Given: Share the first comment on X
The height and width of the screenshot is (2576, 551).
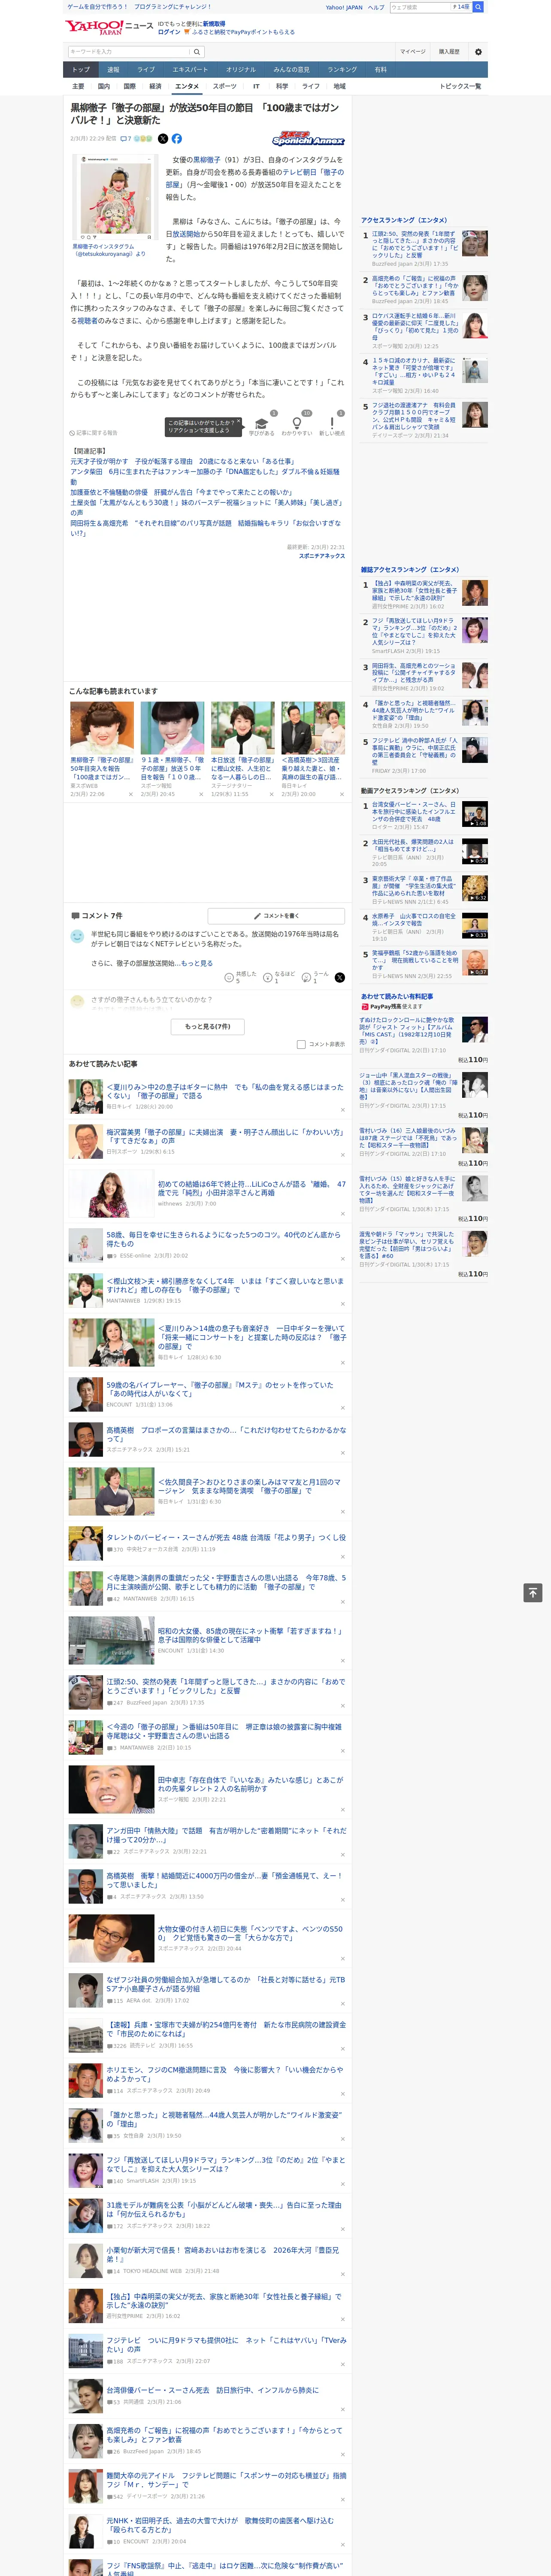Looking at the screenshot, I should 339,977.
